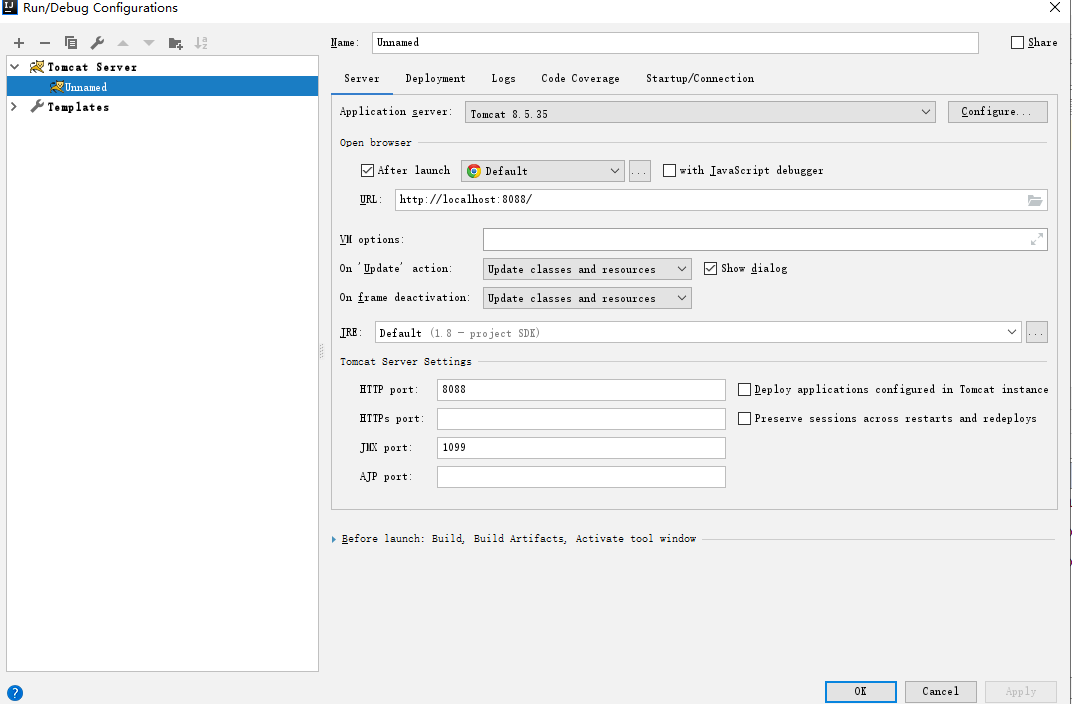Select the Unnamed configuration in tree

coord(163,87)
